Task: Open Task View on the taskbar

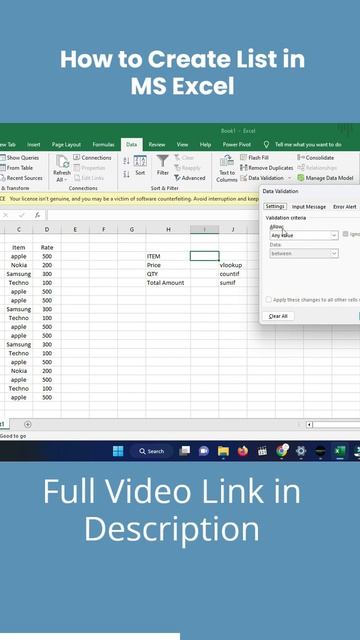Action: coord(184,451)
